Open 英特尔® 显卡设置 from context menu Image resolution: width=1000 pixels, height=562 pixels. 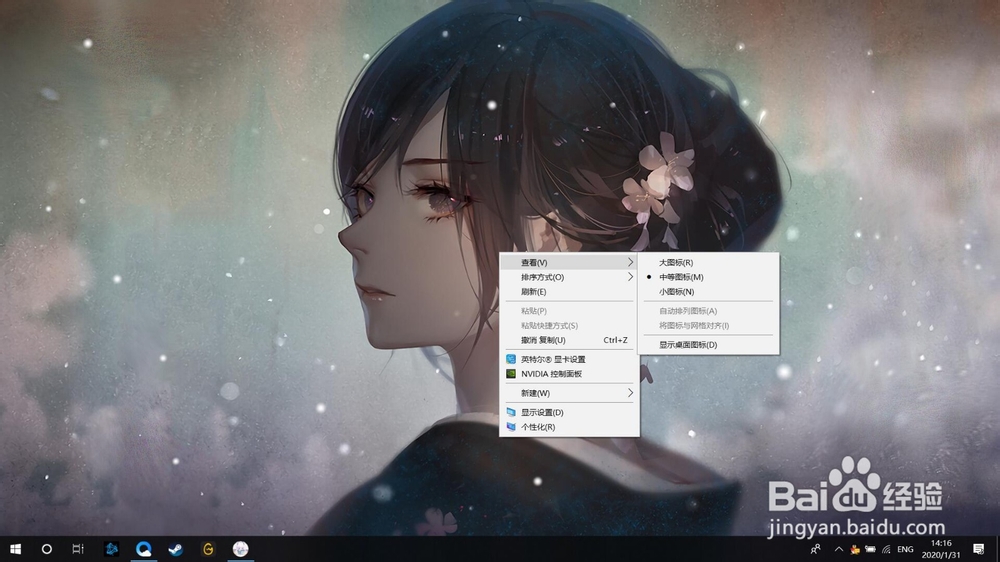coord(569,359)
